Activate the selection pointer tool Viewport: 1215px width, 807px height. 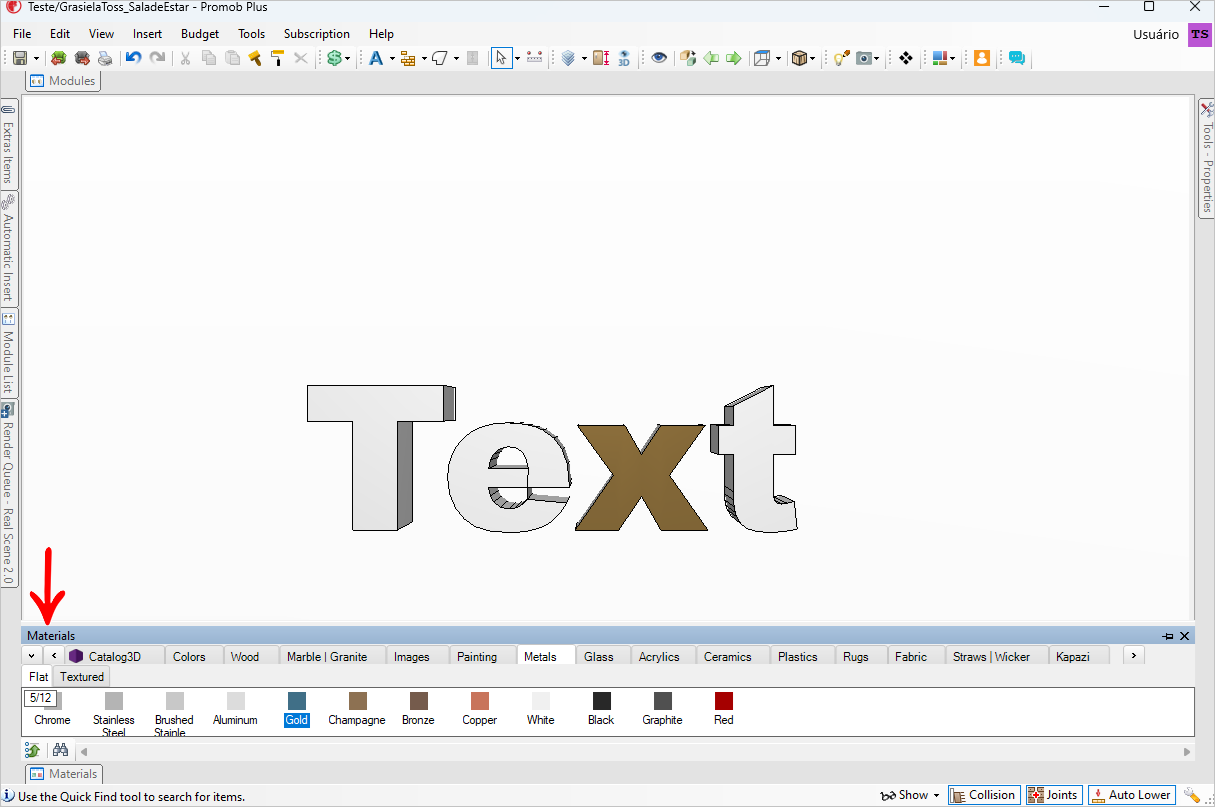501,58
